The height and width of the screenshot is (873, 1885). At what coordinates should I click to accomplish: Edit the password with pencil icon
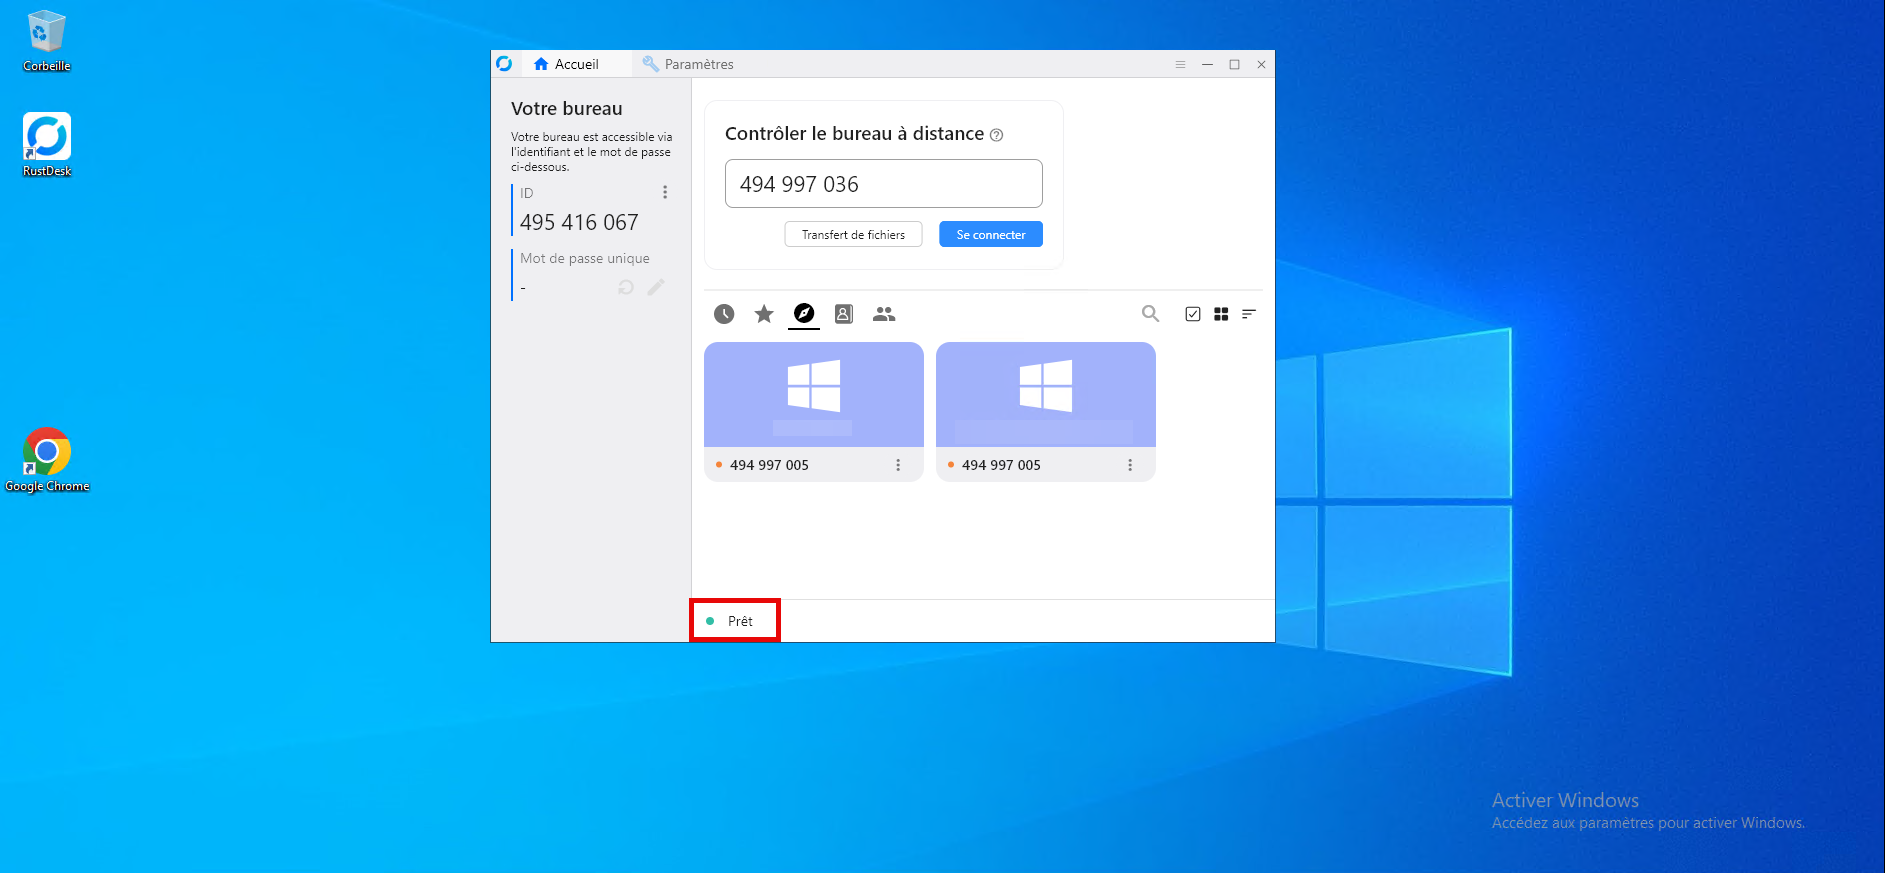click(x=656, y=288)
